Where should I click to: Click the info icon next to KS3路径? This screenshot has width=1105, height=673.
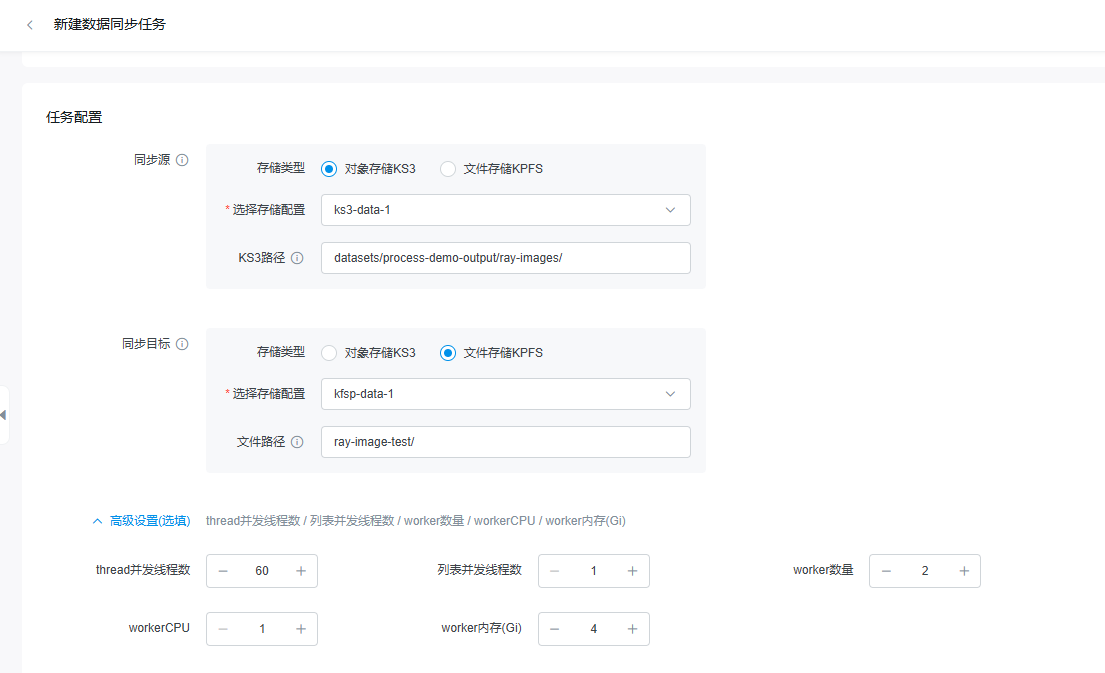297,258
